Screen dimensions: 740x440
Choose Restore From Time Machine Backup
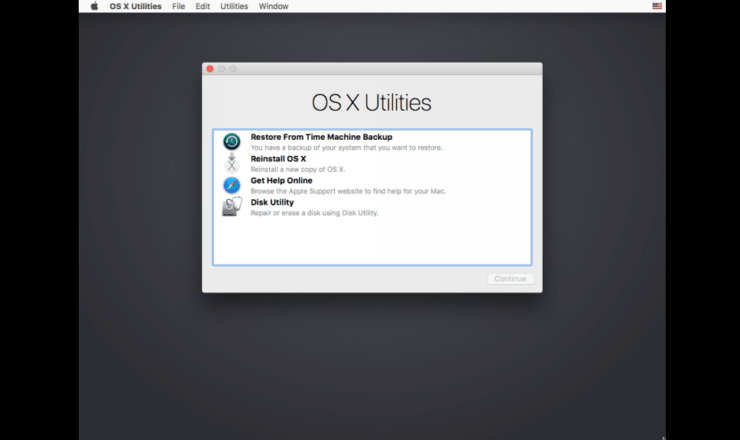click(372, 142)
